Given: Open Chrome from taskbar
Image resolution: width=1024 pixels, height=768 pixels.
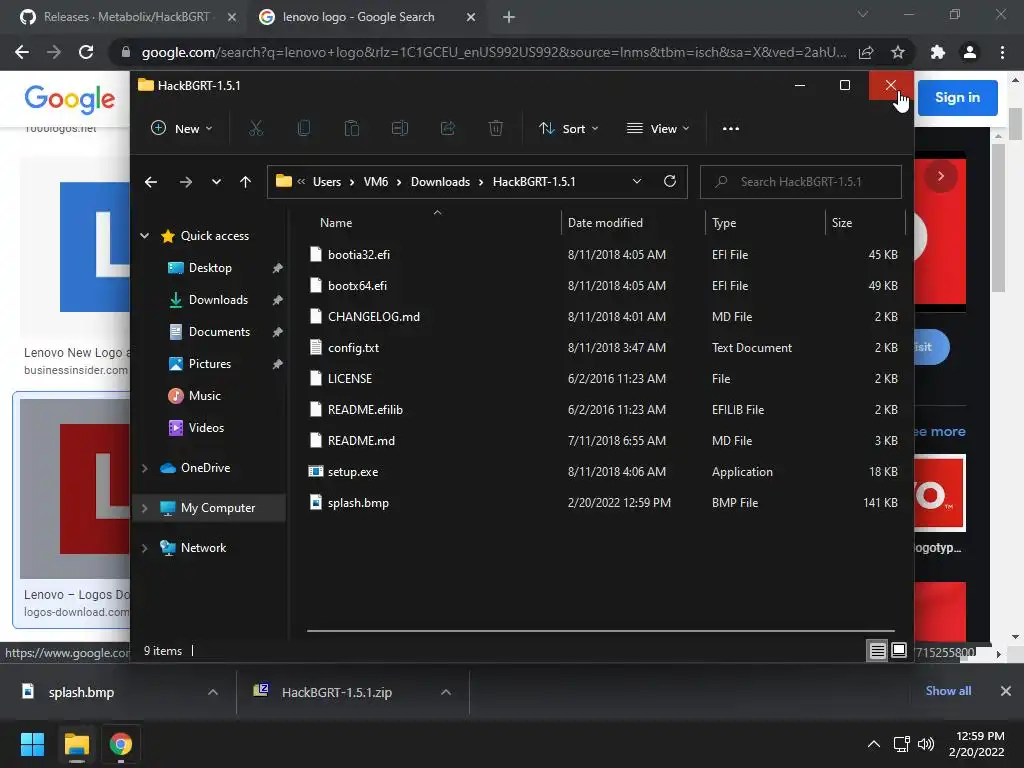Looking at the screenshot, I should click(121, 744).
